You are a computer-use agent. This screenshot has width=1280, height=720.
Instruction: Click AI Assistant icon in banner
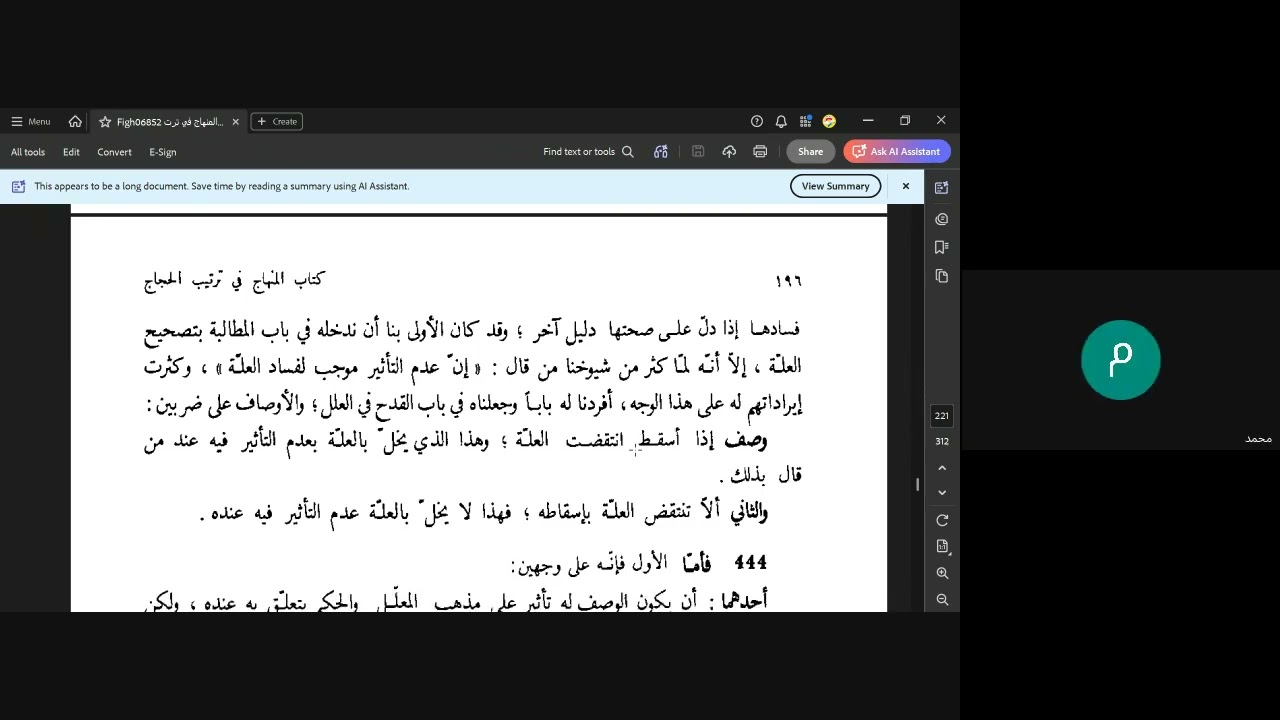[x=18, y=186]
